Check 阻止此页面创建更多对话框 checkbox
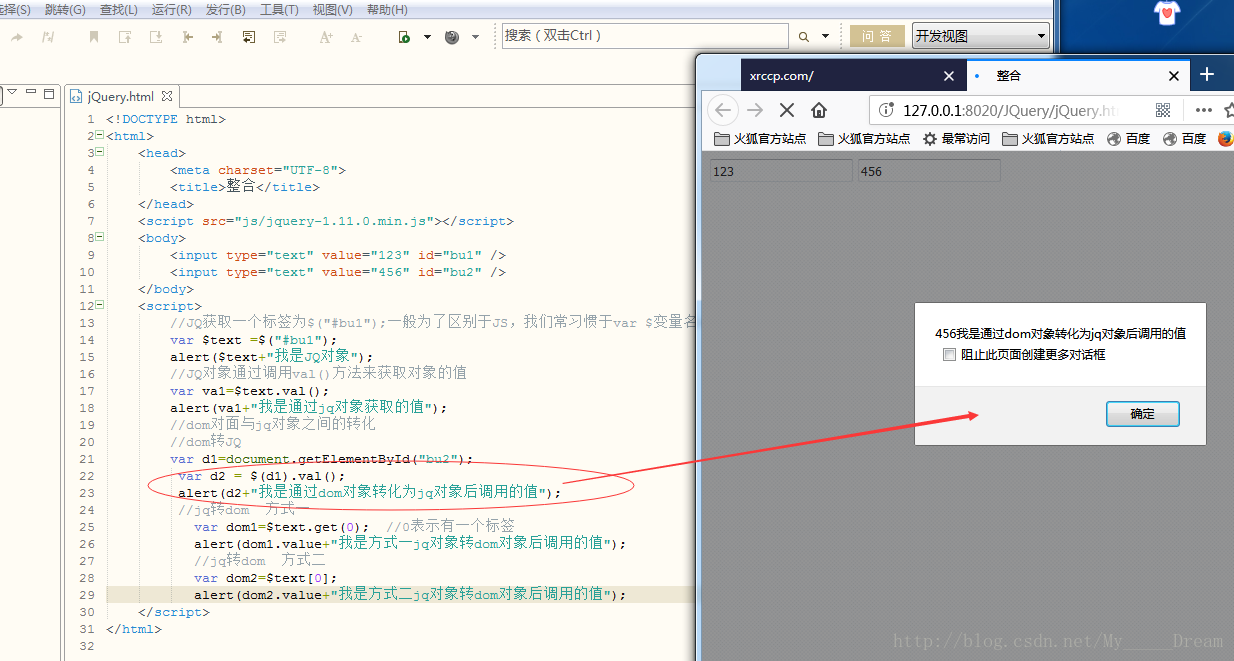The width and height of the screenshot is (1234, 661). pyautogui.click(x=949, y=354)
